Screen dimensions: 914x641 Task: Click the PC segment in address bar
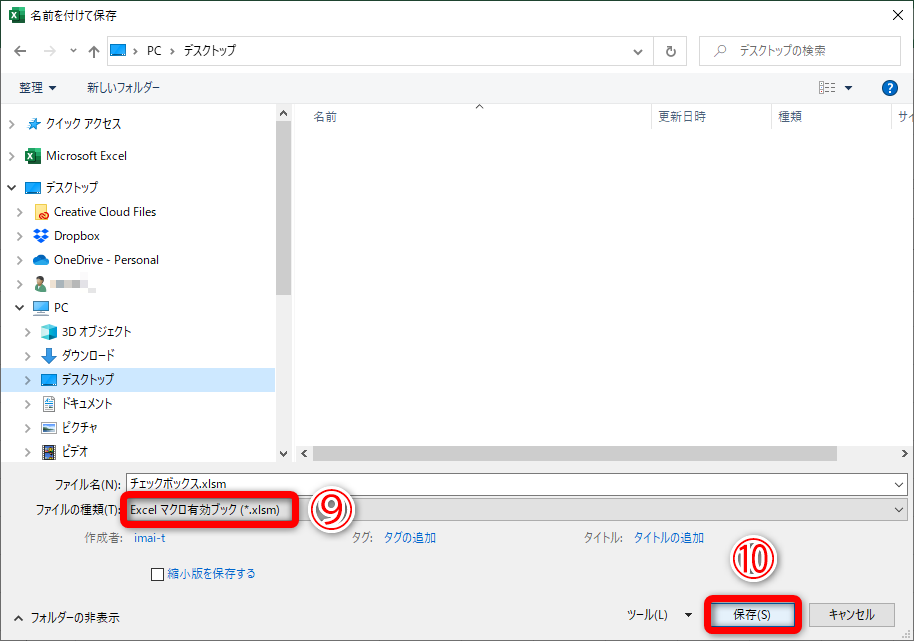coord(154,51)
